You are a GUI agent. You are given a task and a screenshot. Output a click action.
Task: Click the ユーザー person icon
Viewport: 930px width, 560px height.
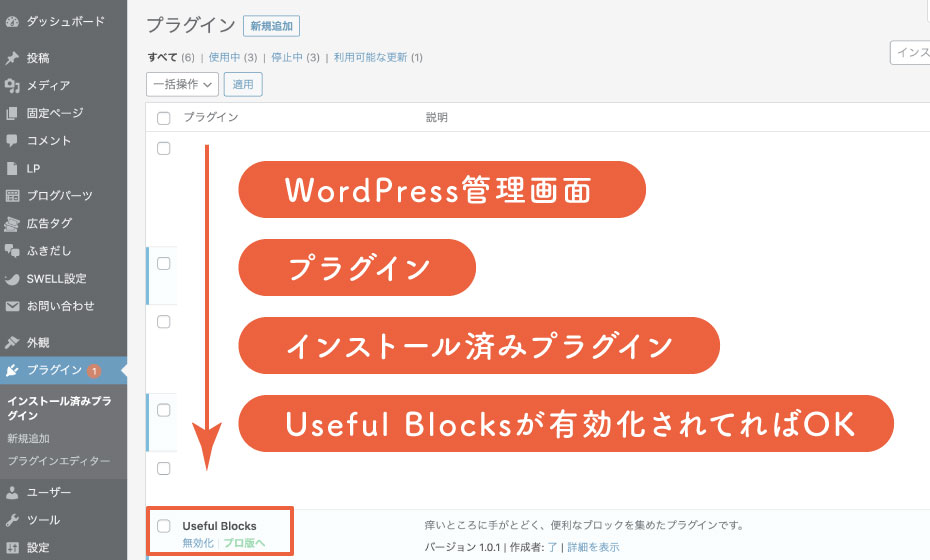(12, 492)
